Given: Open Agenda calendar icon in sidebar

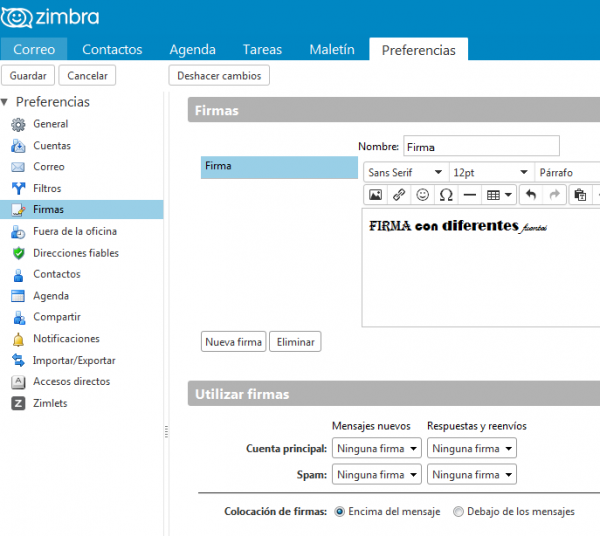Looking at the screenshot, I should [18, 296].
